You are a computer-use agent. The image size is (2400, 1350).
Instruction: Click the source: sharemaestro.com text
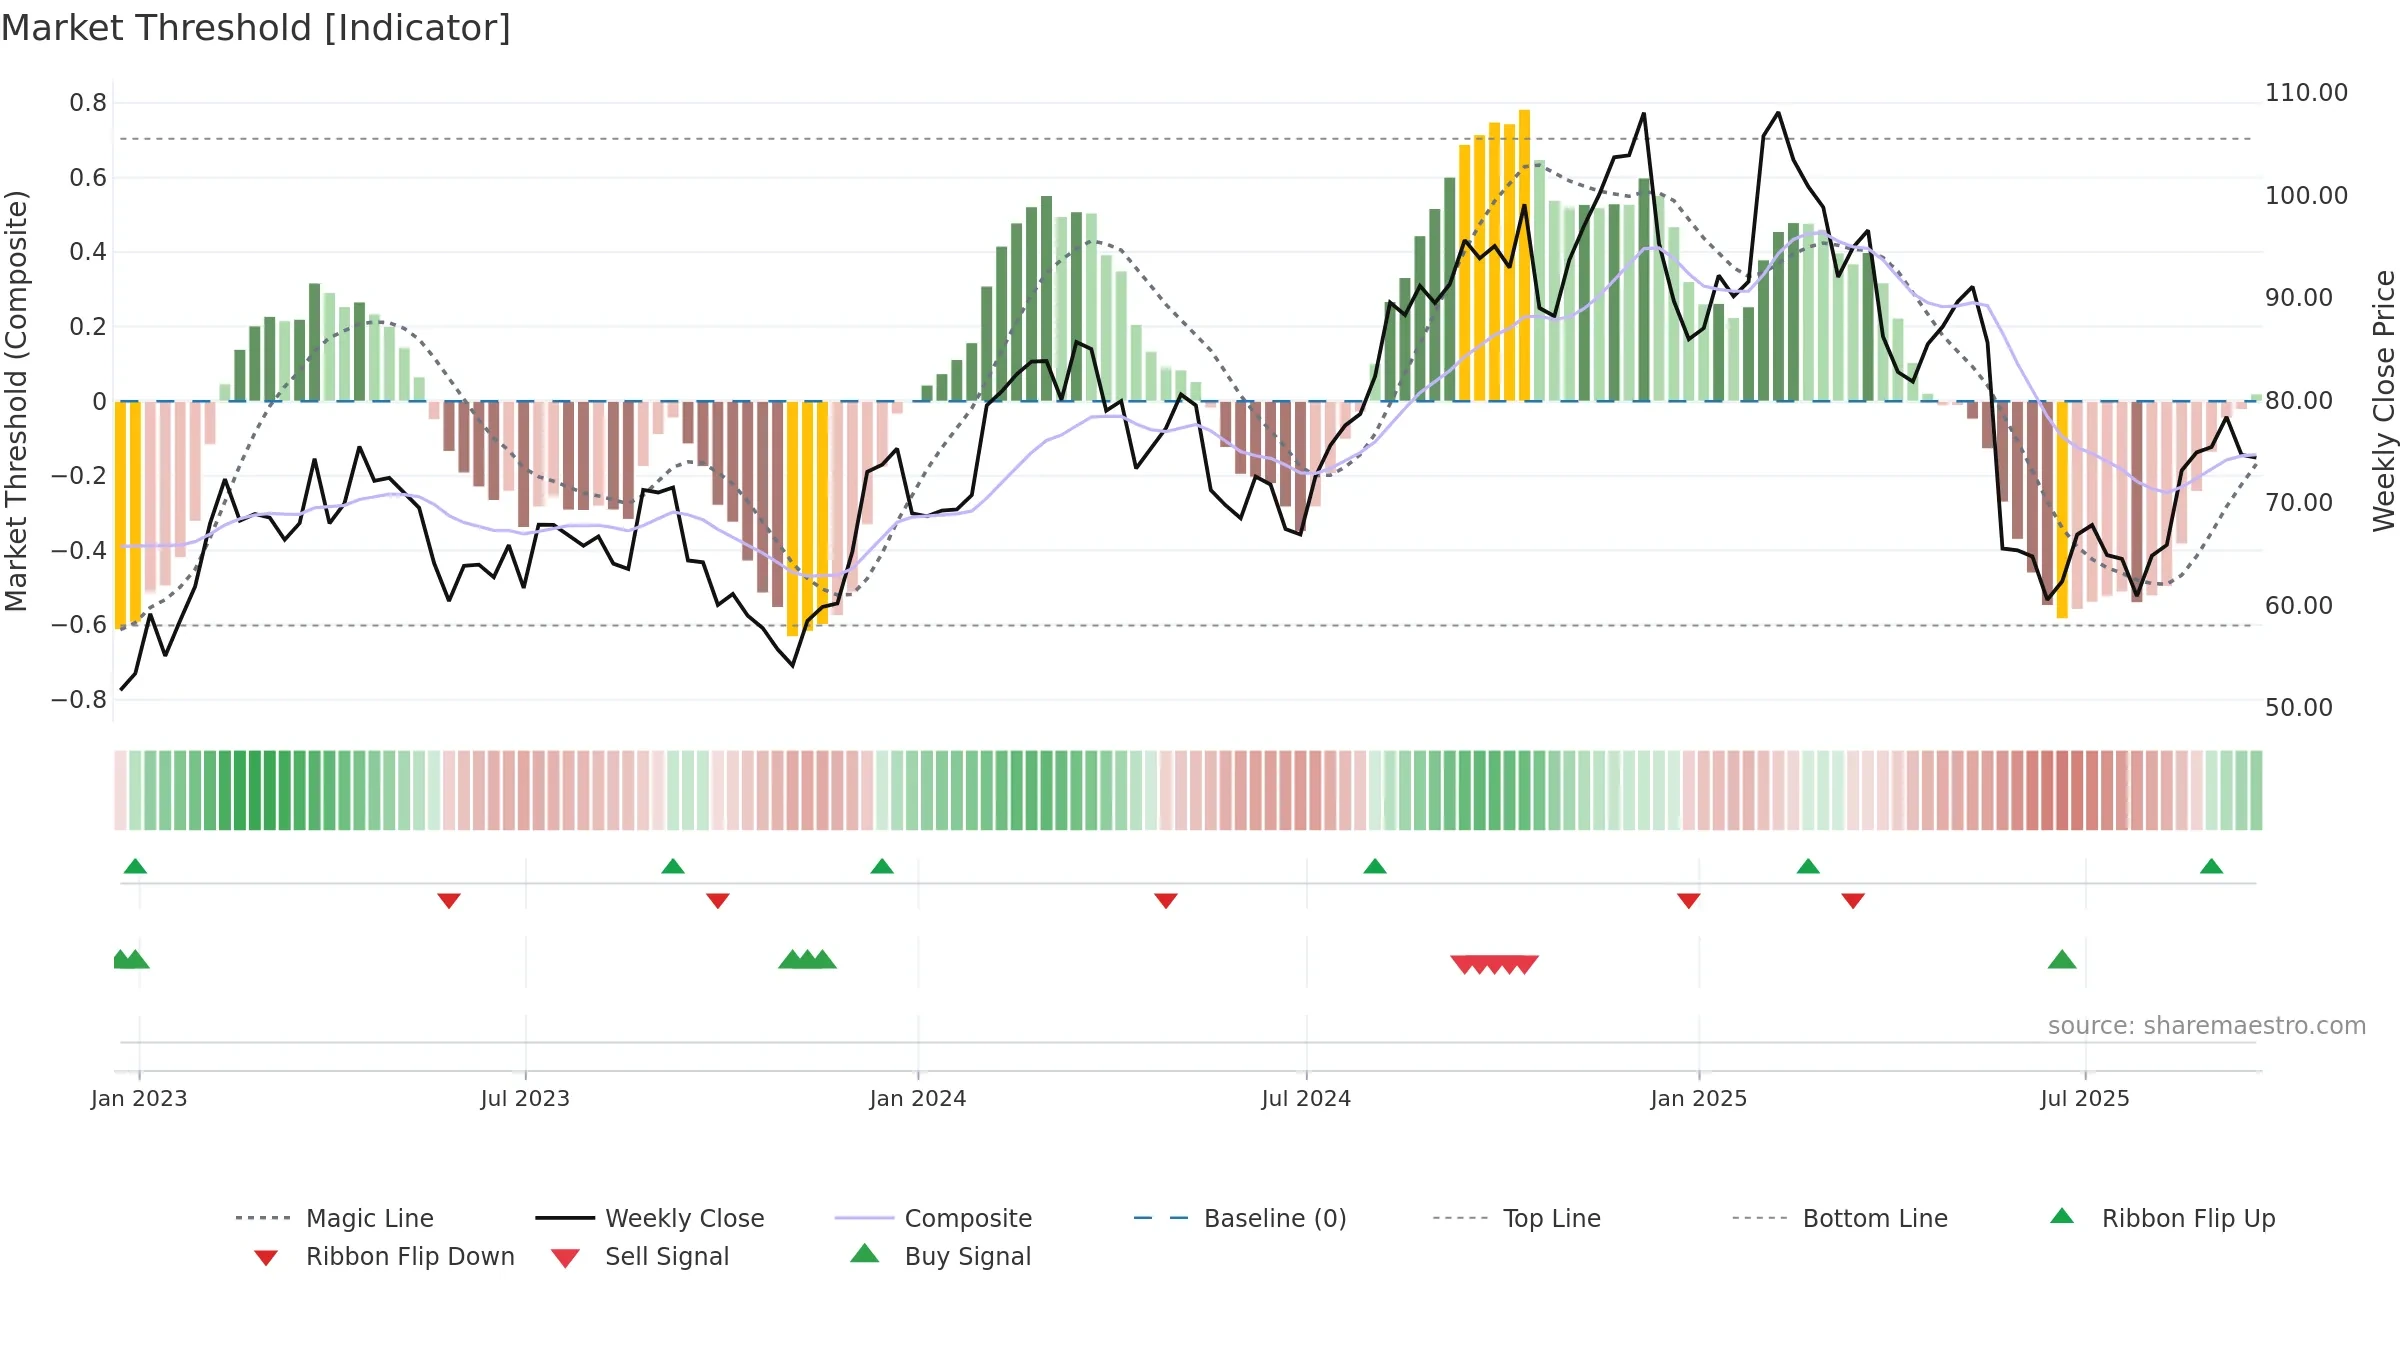pyautogui.click(x=2207, y=1026)
